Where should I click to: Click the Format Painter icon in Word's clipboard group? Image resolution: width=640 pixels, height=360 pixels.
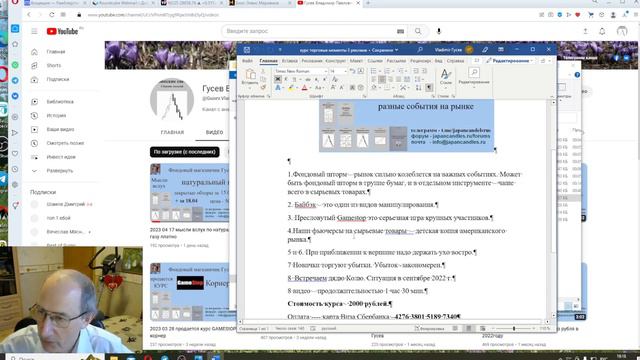click(x=263, y=87)
